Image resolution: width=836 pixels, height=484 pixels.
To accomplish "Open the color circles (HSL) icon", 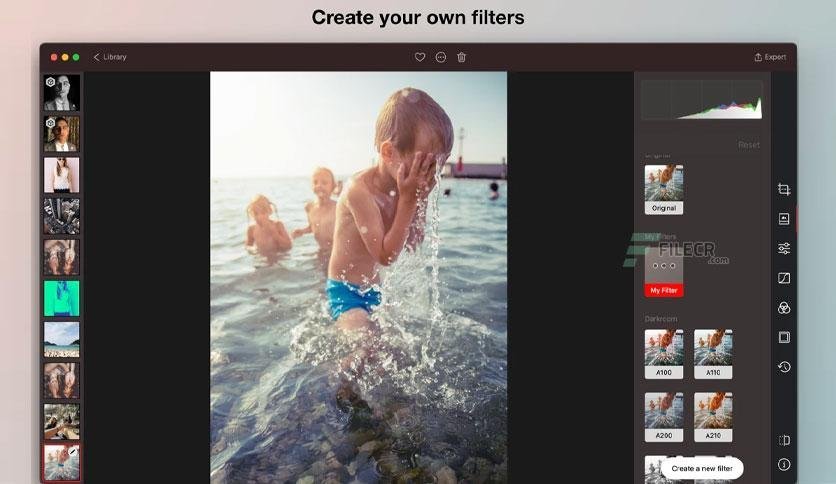I will [x=784, y=308].
